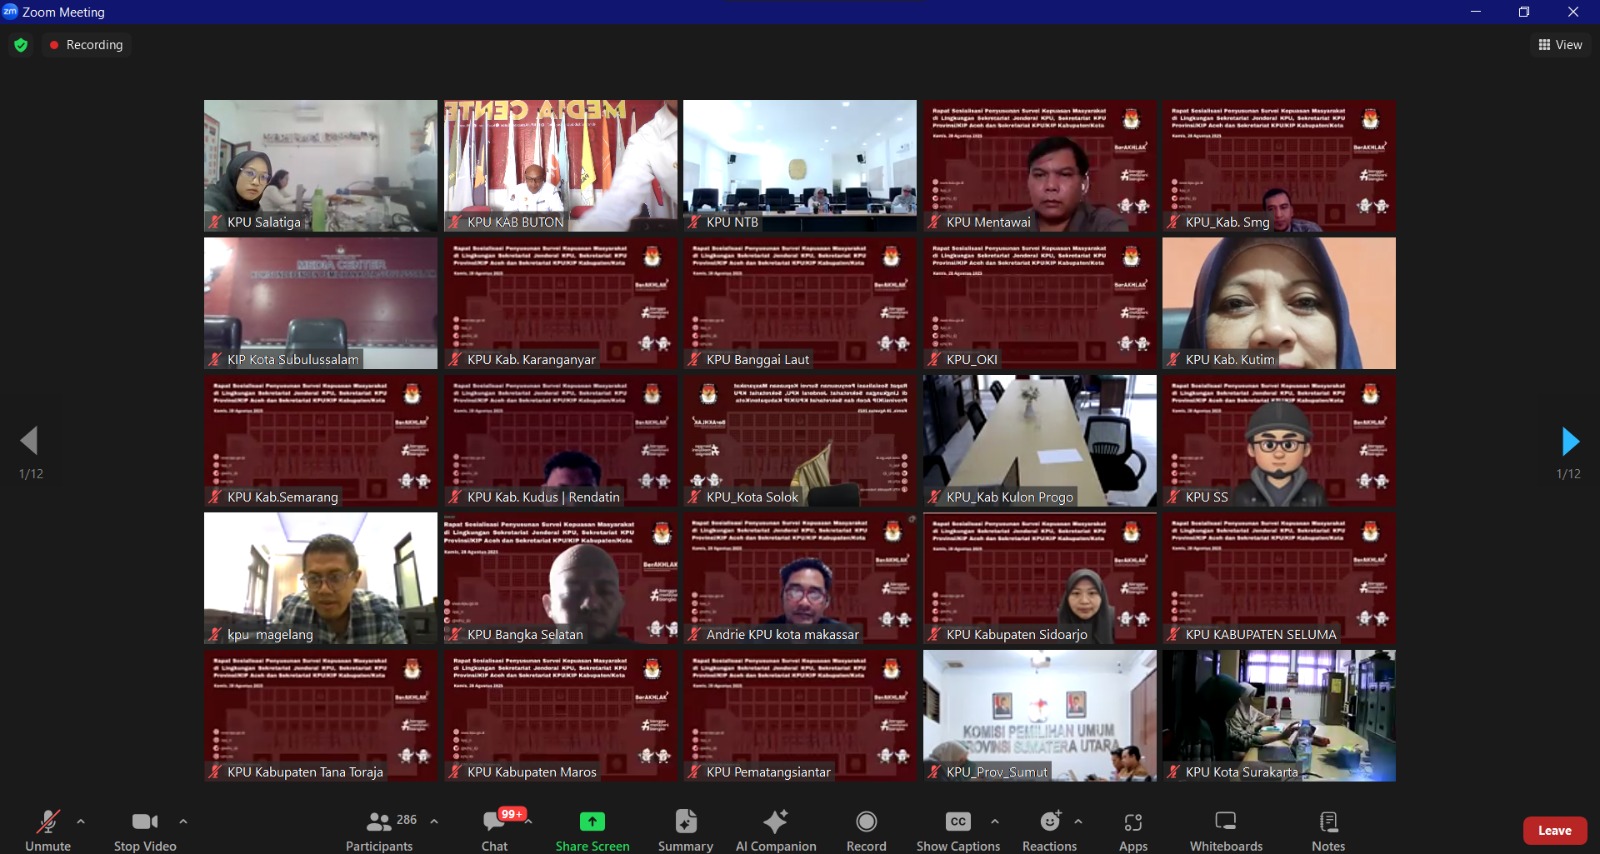
Task: Go to next gallery page
Action: point(1570,441)
